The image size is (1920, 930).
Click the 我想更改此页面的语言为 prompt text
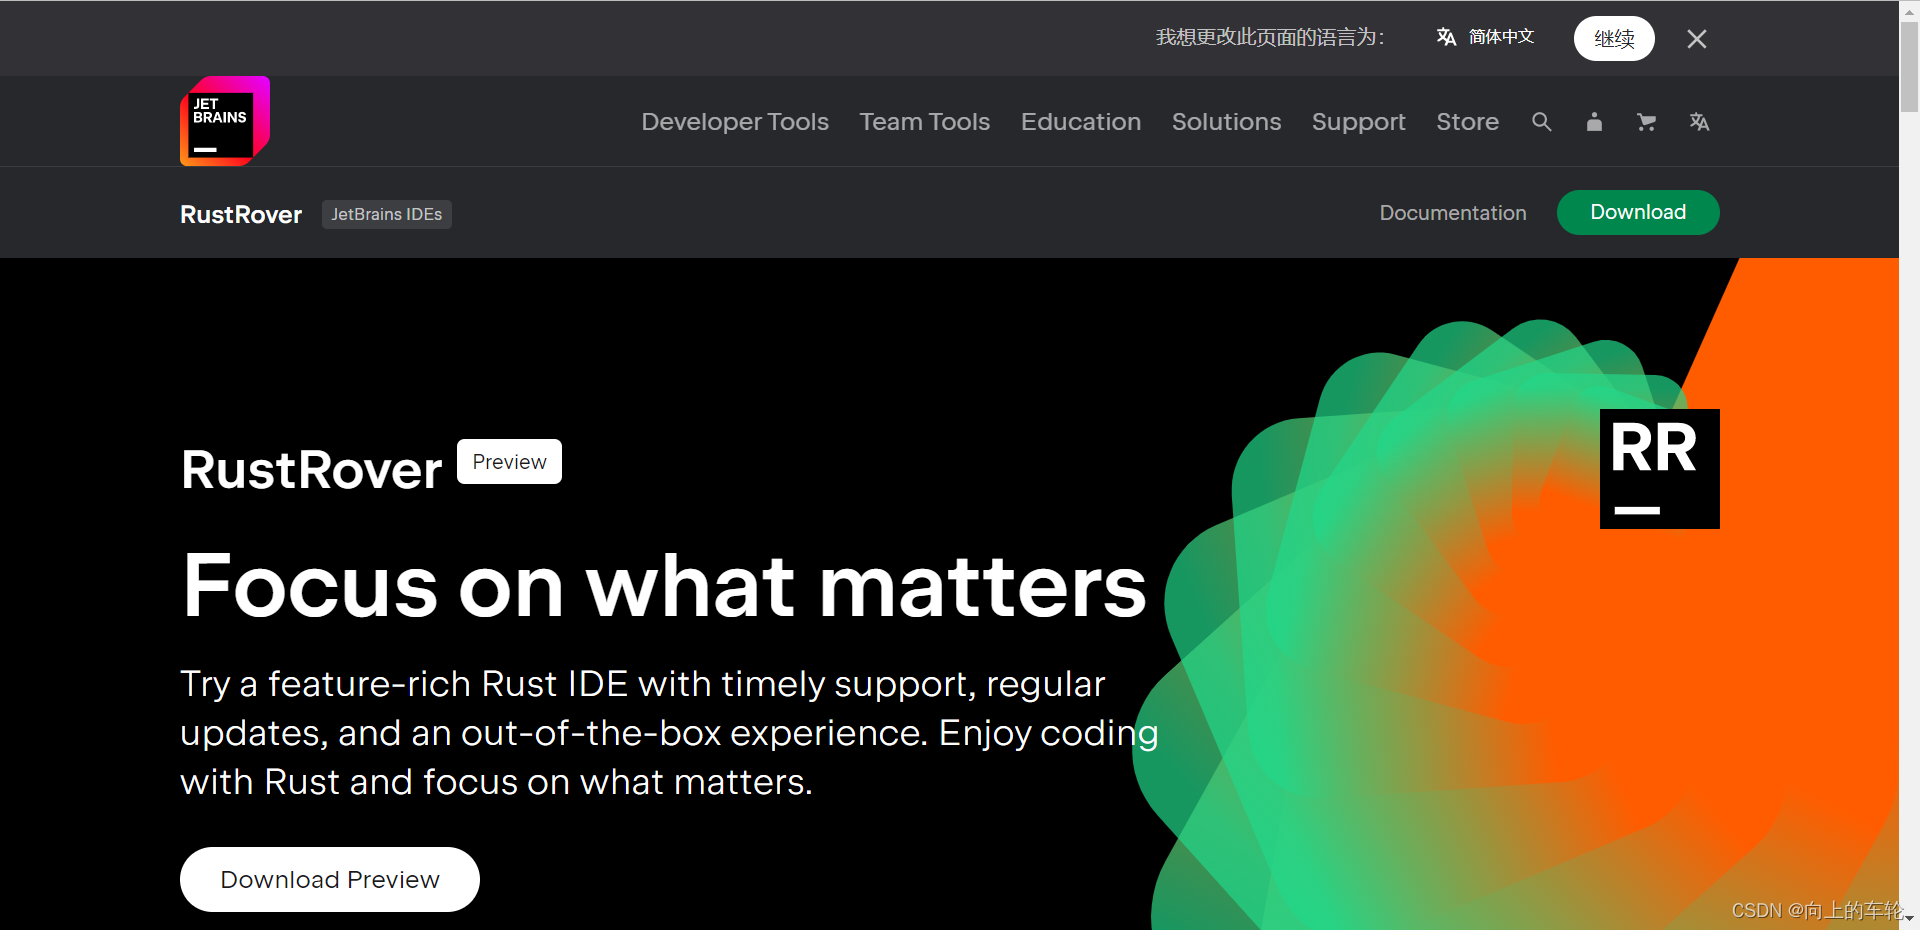[x=1270, y=37]
